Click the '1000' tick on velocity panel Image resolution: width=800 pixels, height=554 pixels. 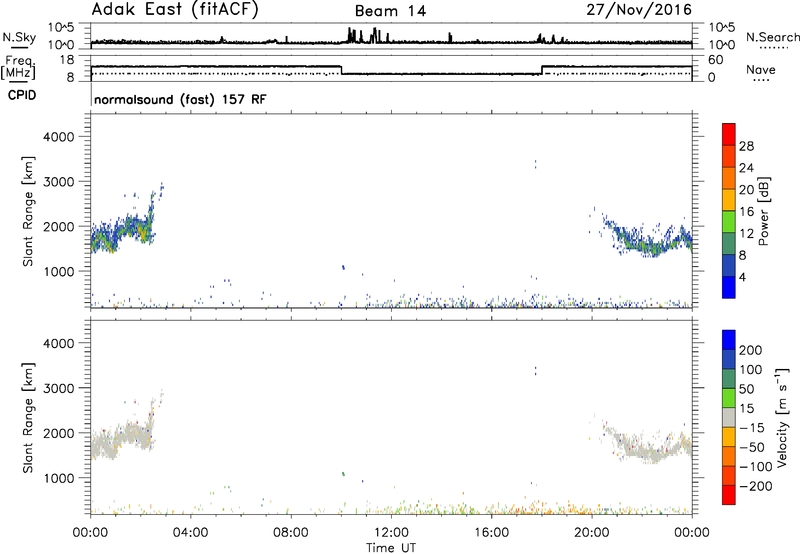coord(58,478)
